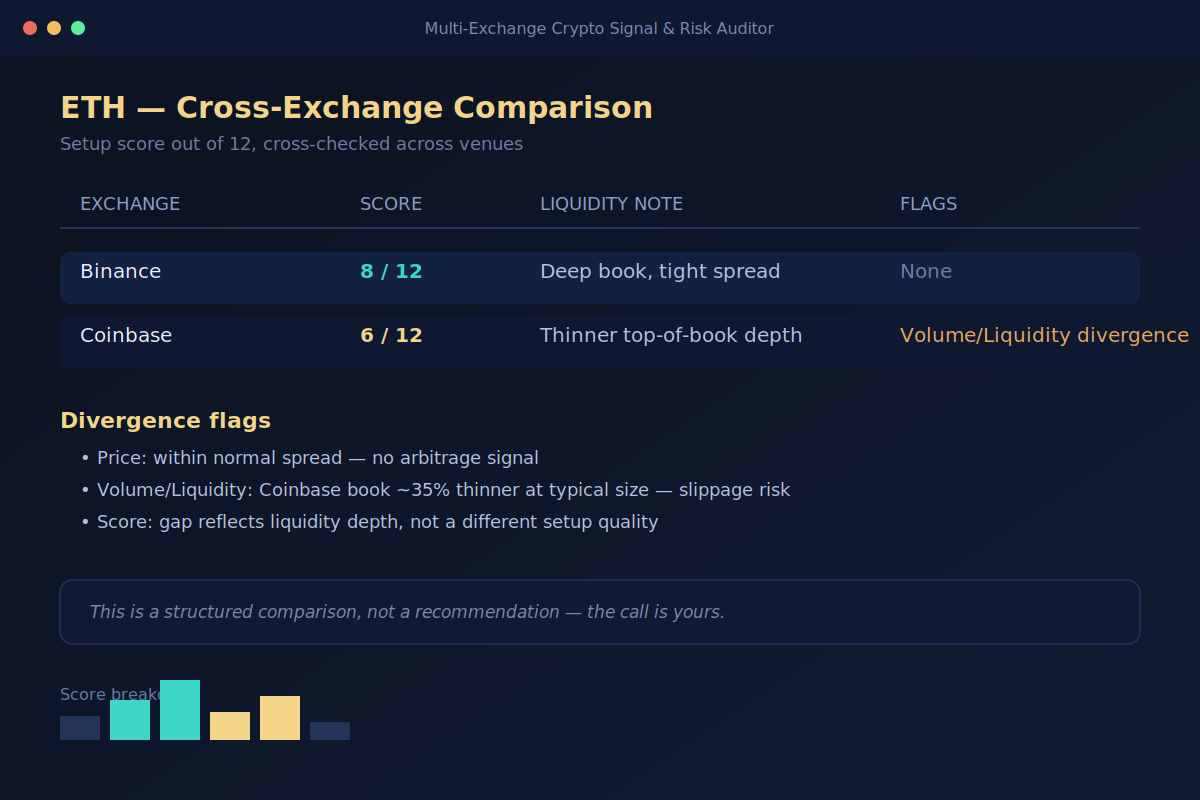This screenshot has width=1200, height=800.
Task: Click the '8 / 12' score value
Action: (391, 272)
